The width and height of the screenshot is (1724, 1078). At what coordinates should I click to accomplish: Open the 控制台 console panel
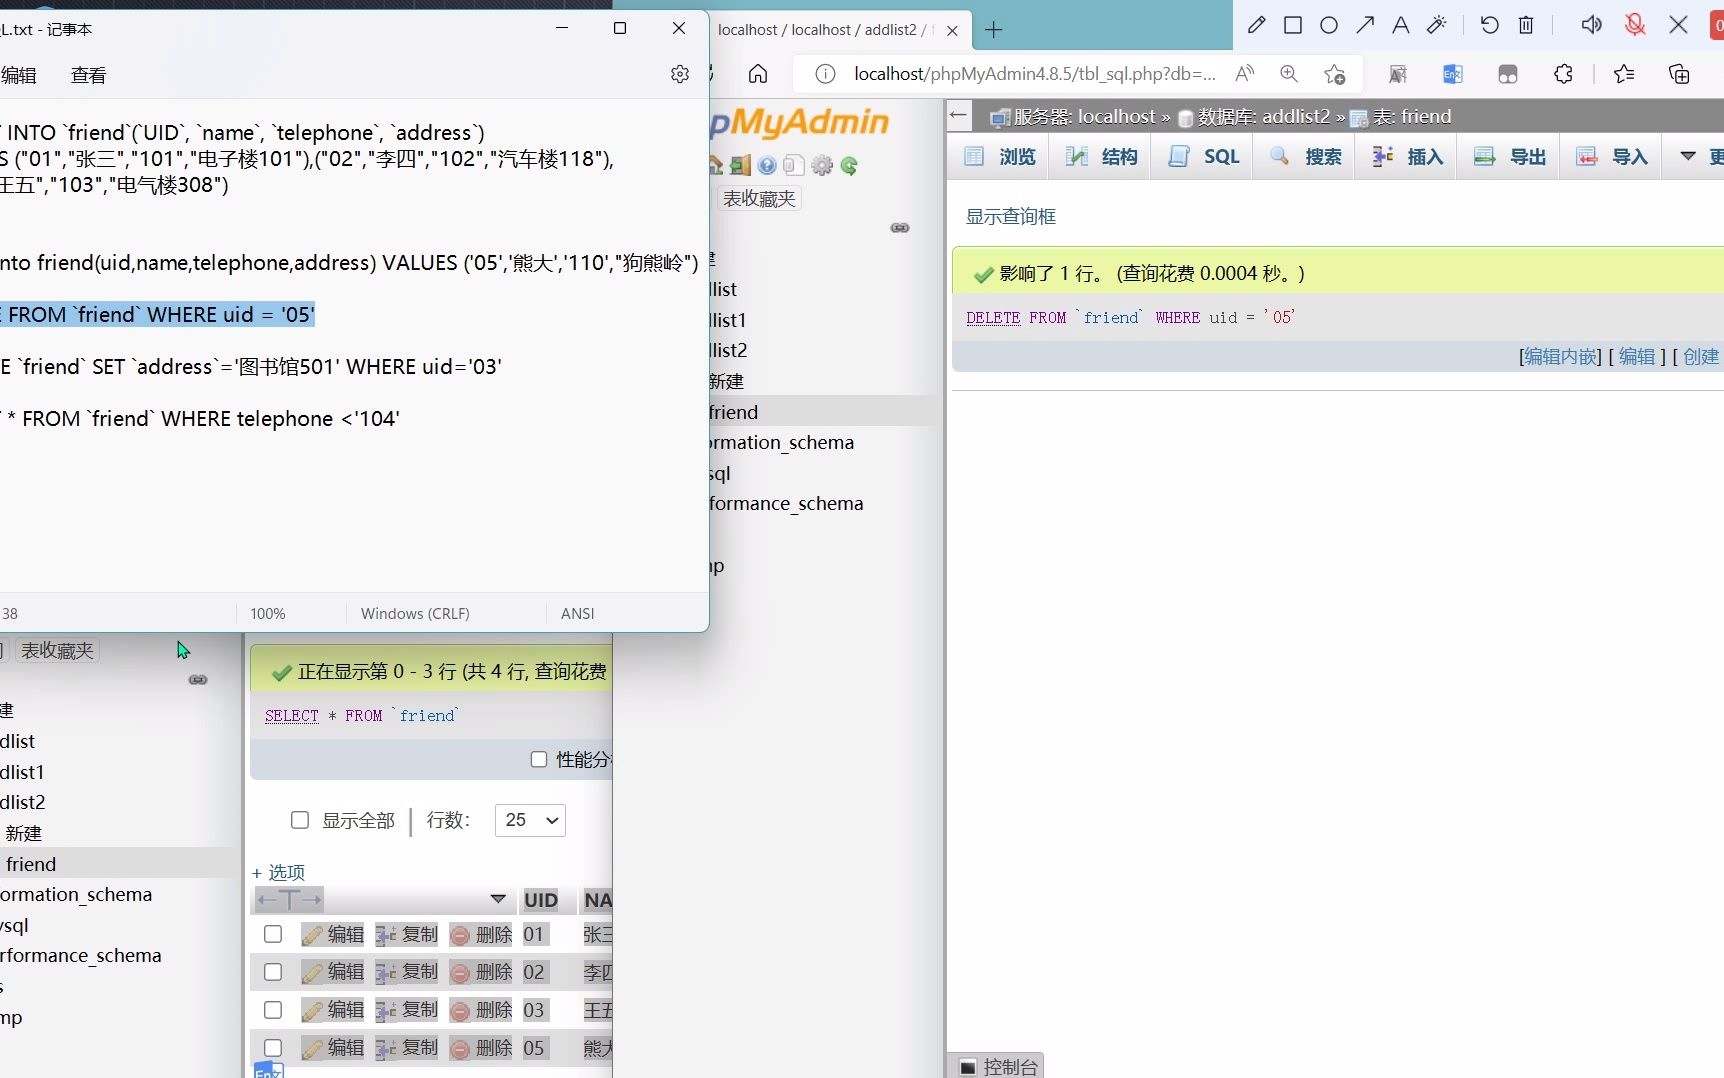tap(998, 1066)
